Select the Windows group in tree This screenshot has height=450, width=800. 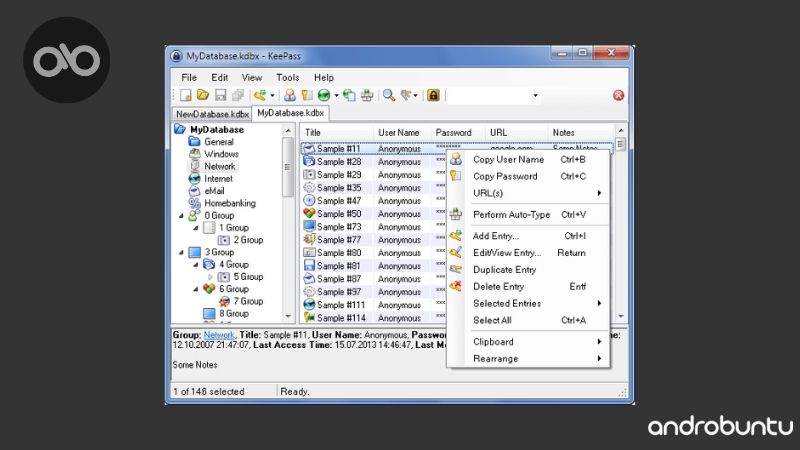(x=221, y=154)
